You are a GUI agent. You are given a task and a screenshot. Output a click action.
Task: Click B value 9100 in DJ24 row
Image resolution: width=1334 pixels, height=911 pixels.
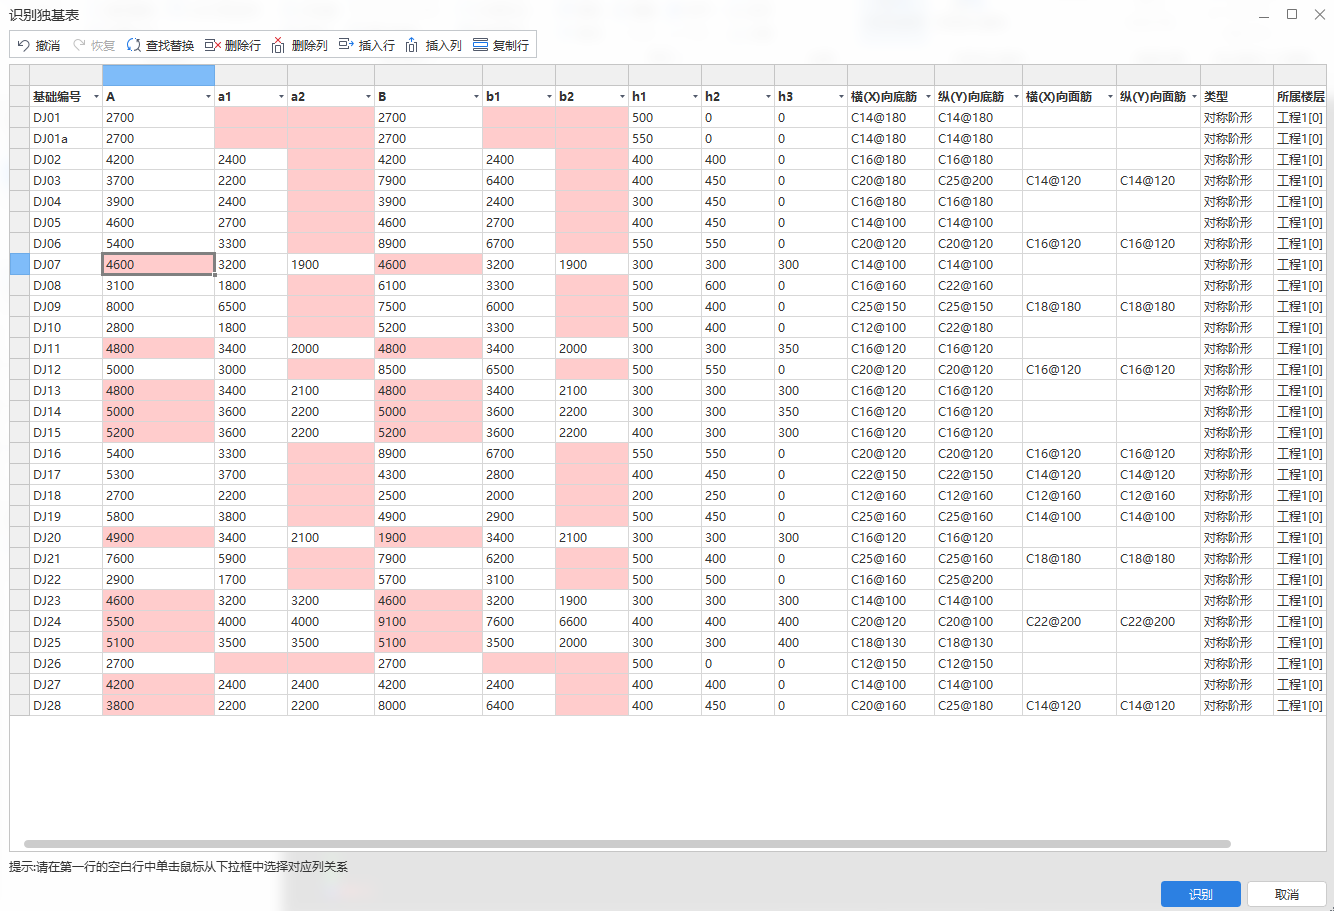pos(428,622)
